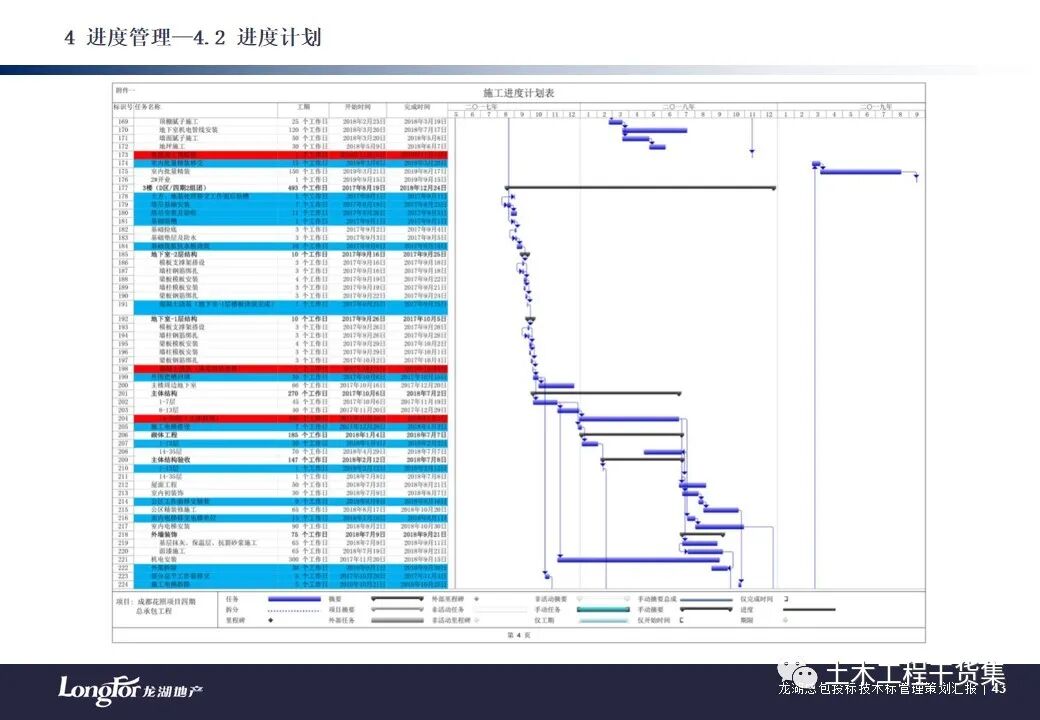Select row 217 '室内电梯安装'

(x=281, y=526)
